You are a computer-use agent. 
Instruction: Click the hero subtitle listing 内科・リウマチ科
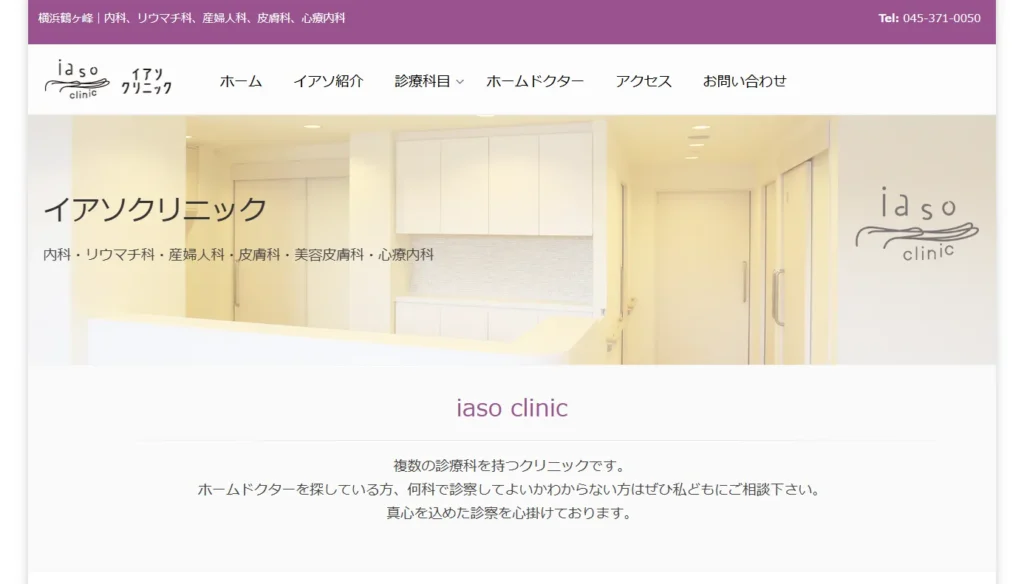click(x=238, y=255)
